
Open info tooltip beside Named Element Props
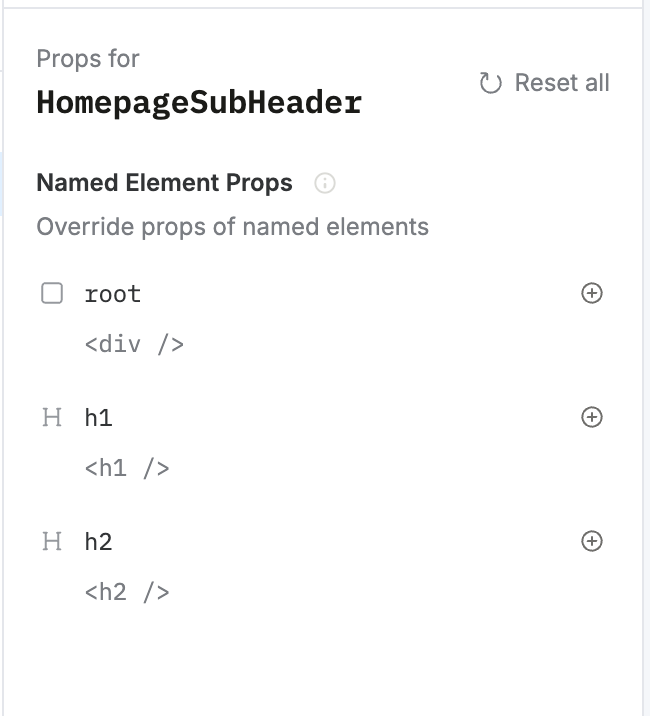coord(324,183)
